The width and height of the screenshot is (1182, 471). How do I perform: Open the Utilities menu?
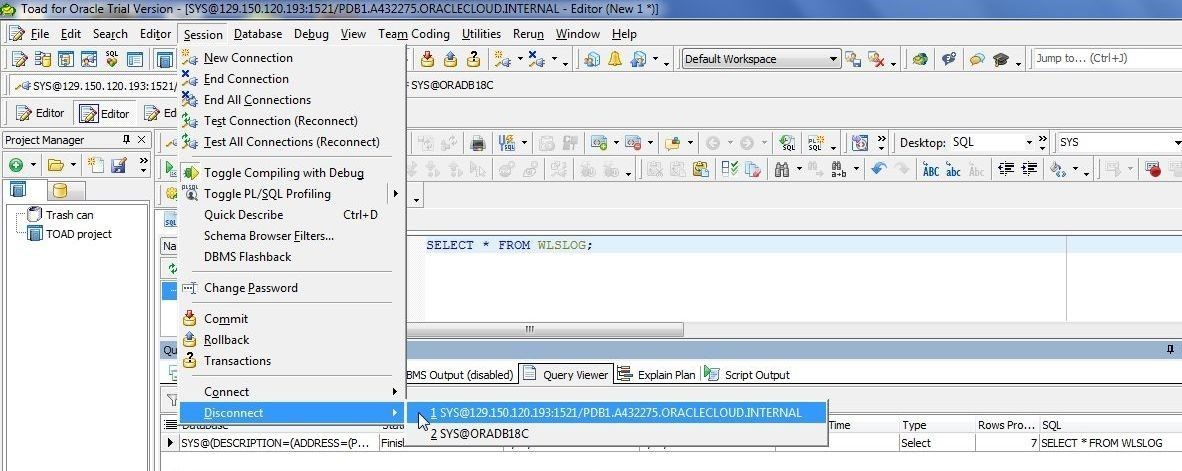click(481, 34)
